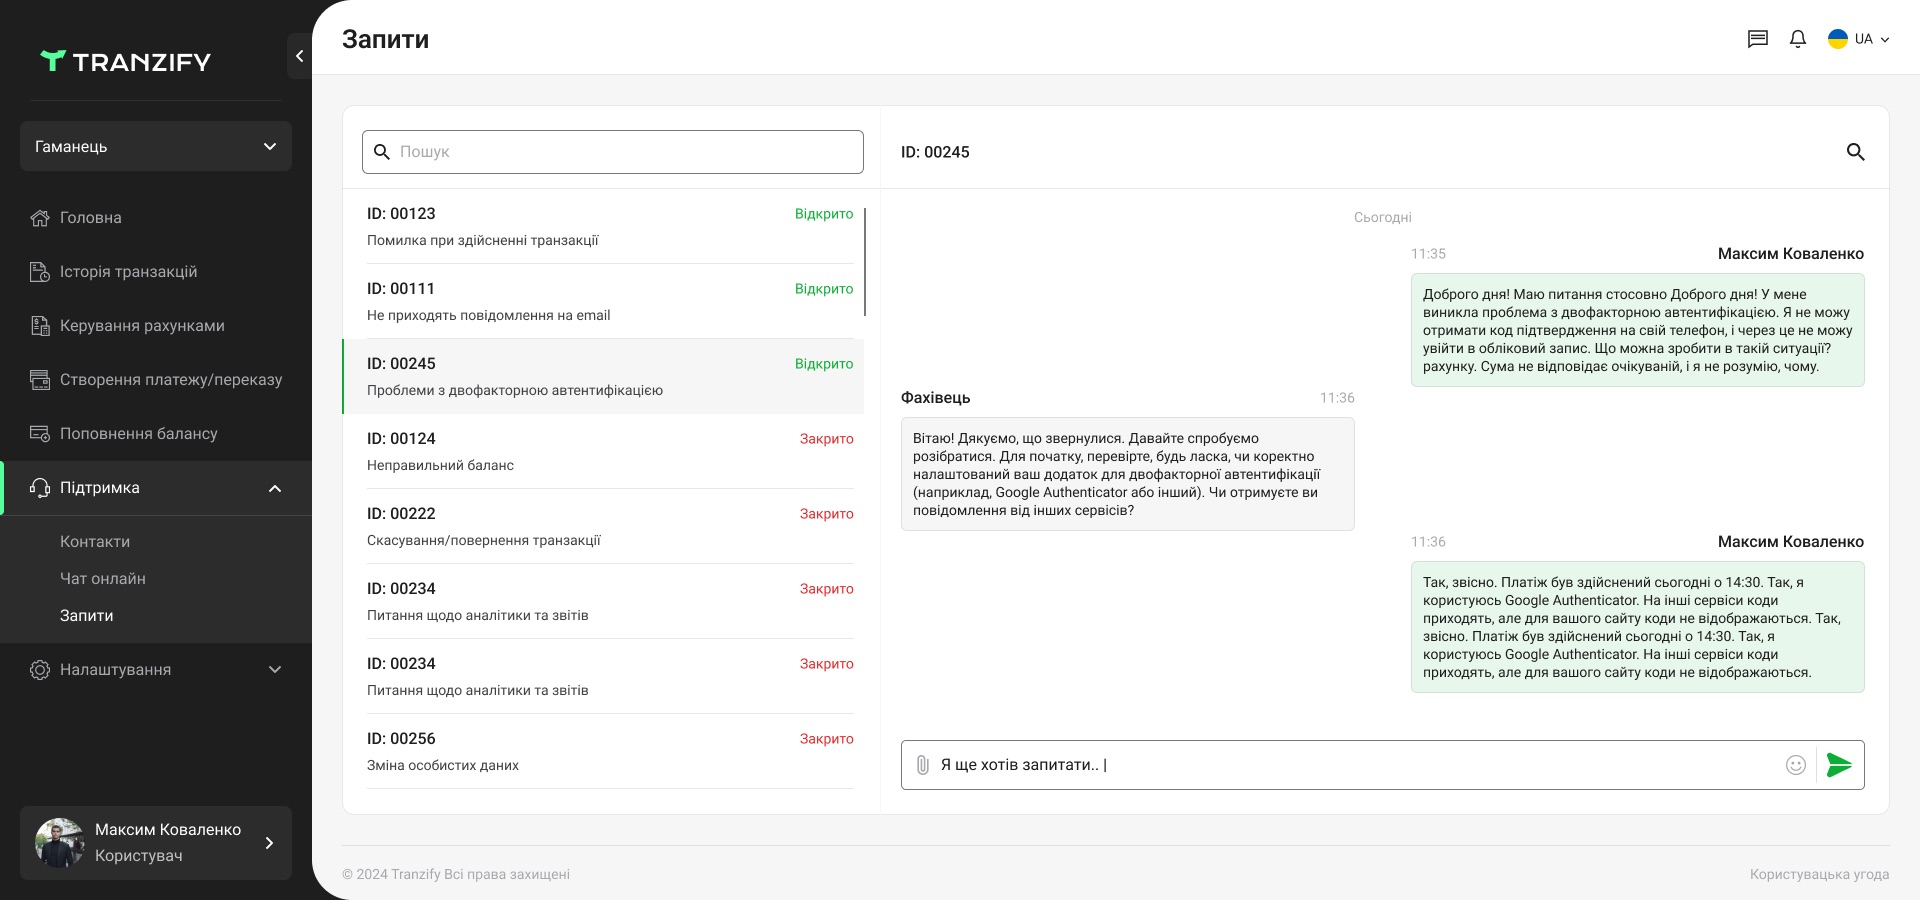Click Не приходять повідомлення на email
This screenshot has width=1920, height=900.
(489, 315)
